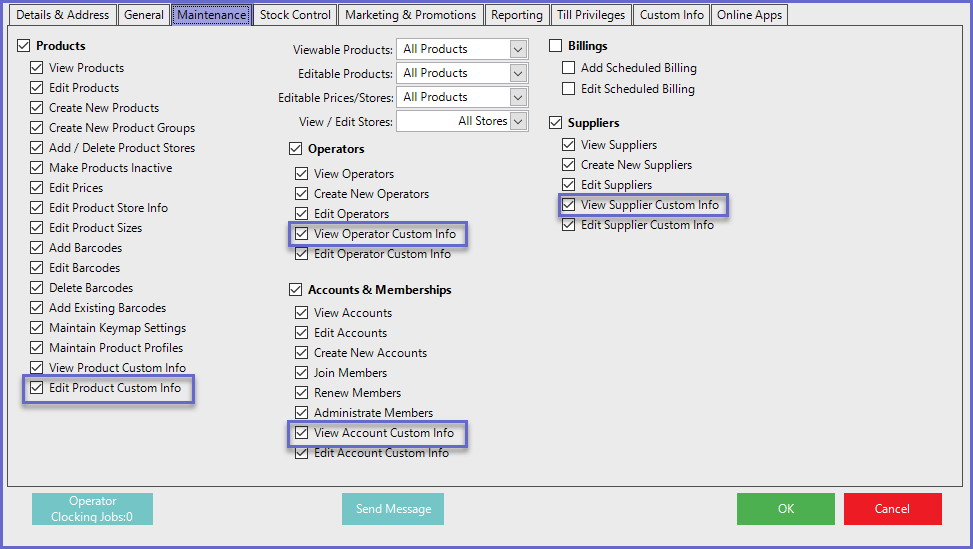Uncheck the Edit Product Custom Info checkbox

pyautogui.click(x=37, y=388)
